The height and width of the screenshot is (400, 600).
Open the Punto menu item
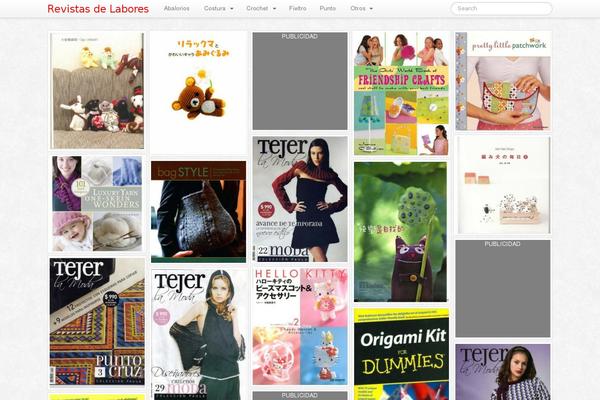point(328,8)
